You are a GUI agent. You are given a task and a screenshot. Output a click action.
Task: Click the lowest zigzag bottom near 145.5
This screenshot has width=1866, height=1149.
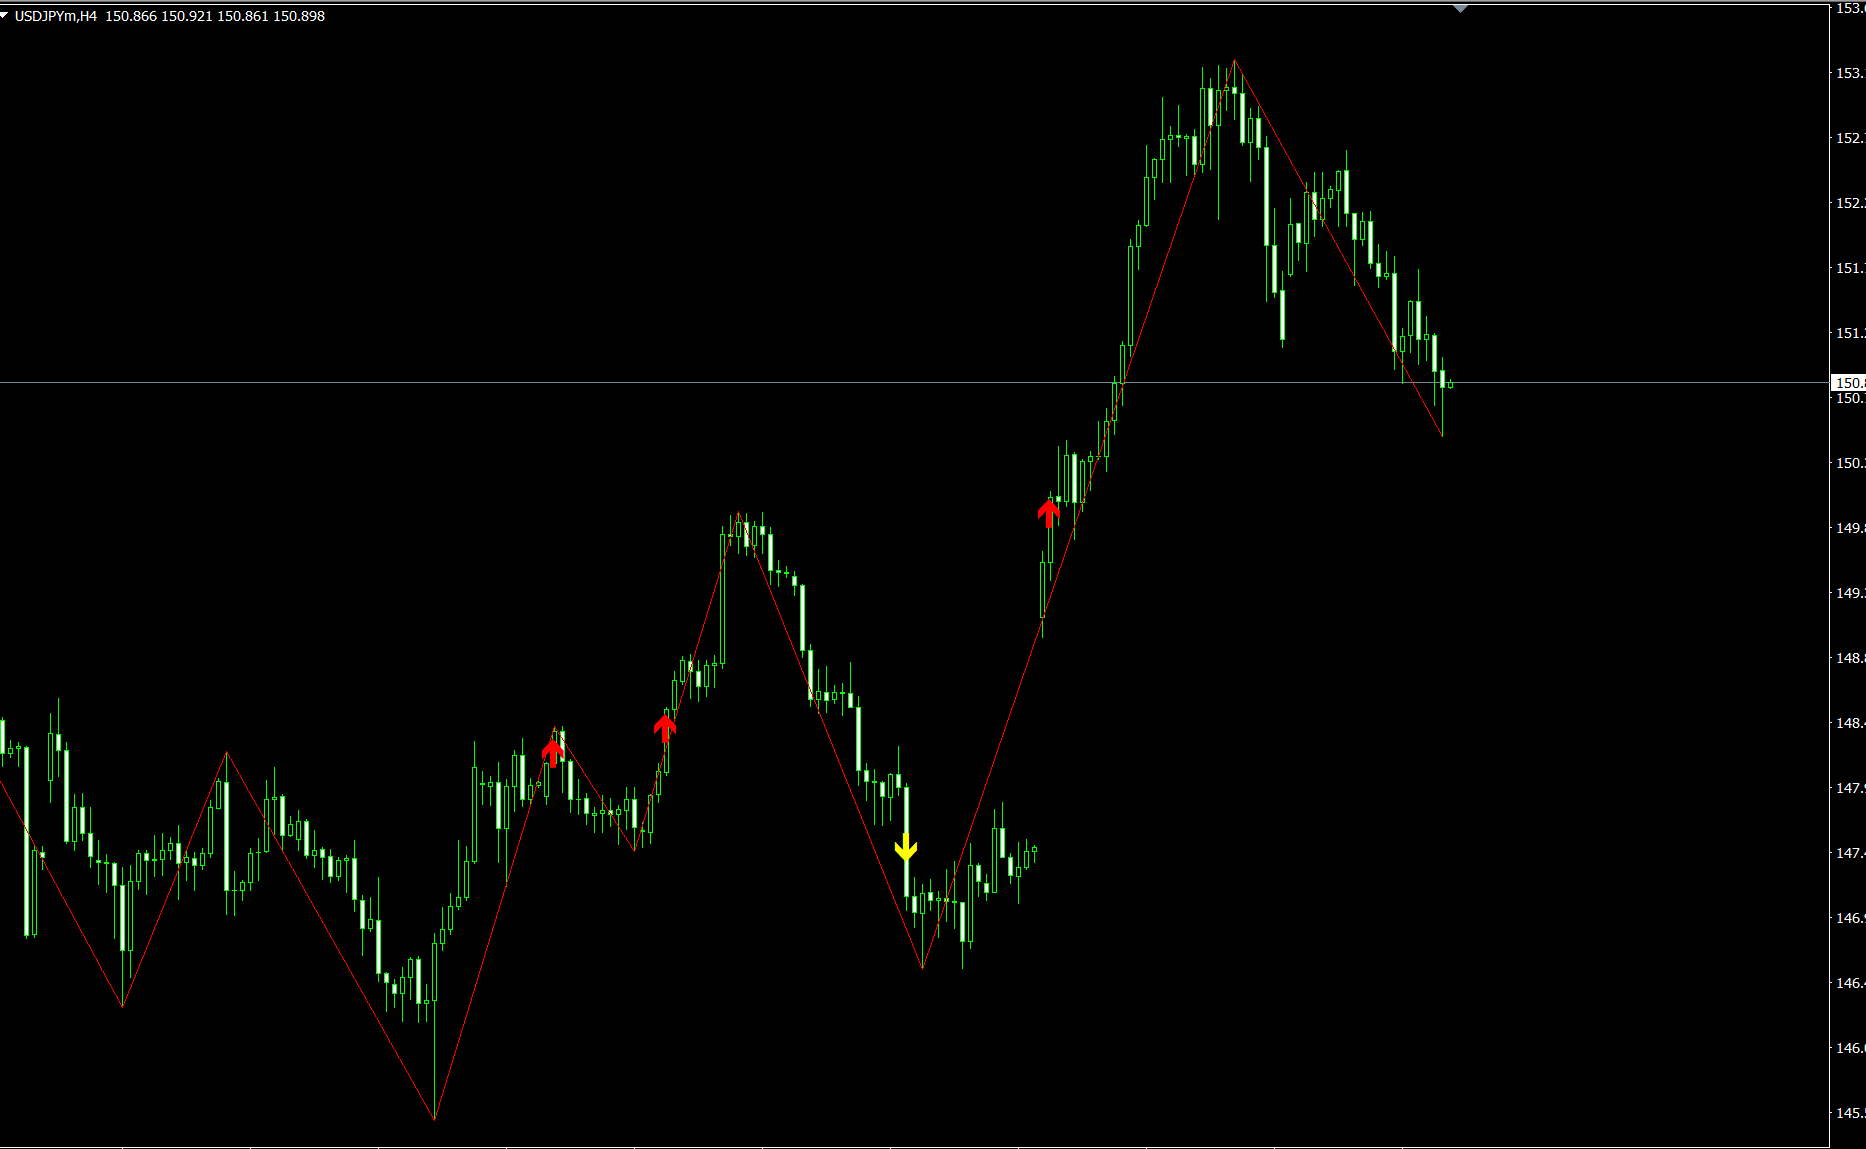point(435,1118)
